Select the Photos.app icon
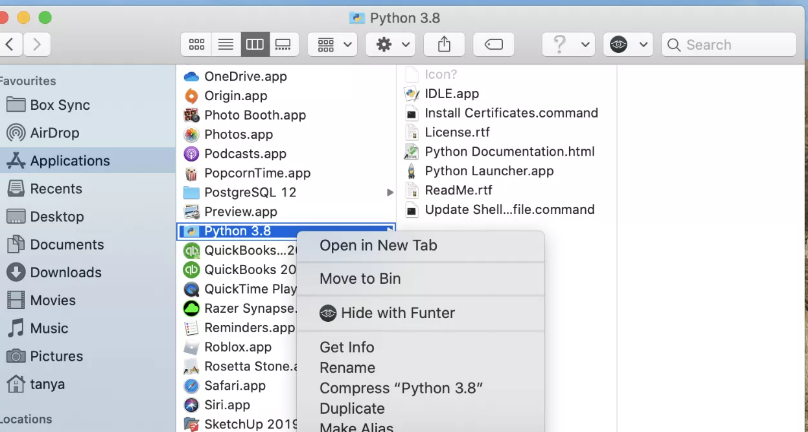The width and height of the screenshot is (808, 432). point(191,134)
